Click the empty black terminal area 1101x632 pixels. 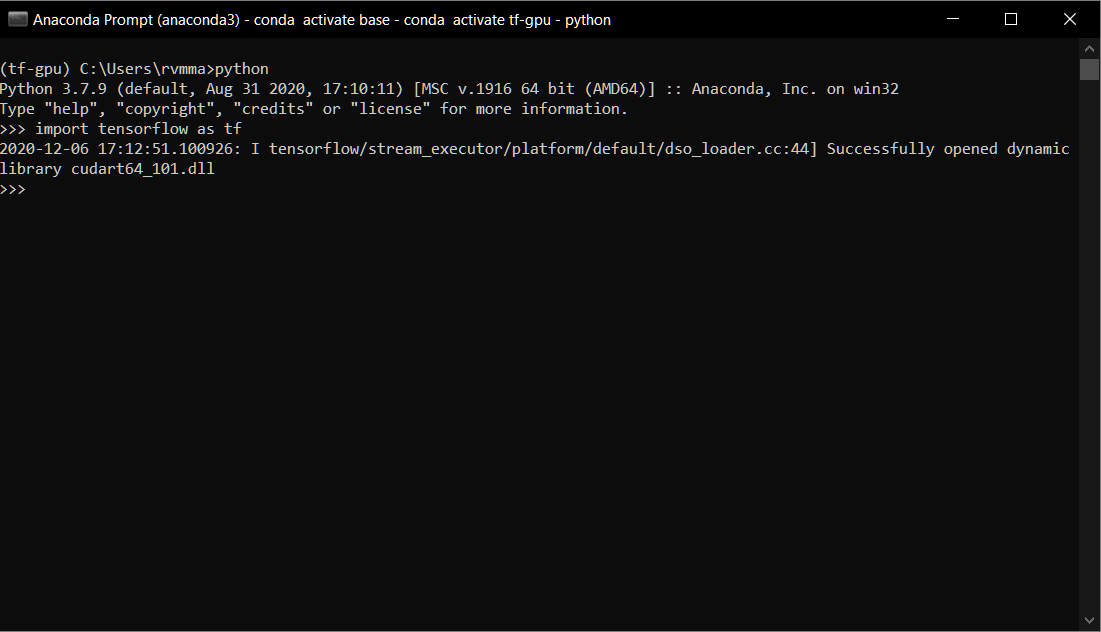[x=500, y=400]
